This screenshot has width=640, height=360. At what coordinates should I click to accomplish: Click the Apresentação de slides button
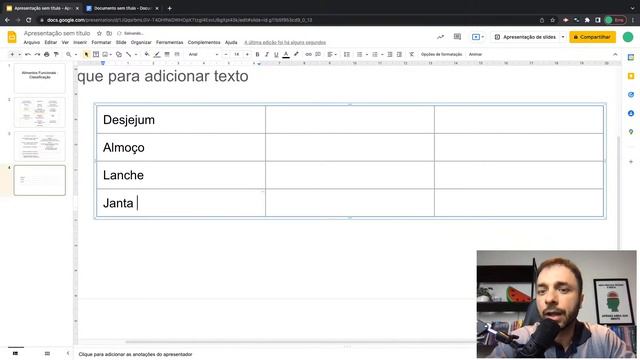525,37
